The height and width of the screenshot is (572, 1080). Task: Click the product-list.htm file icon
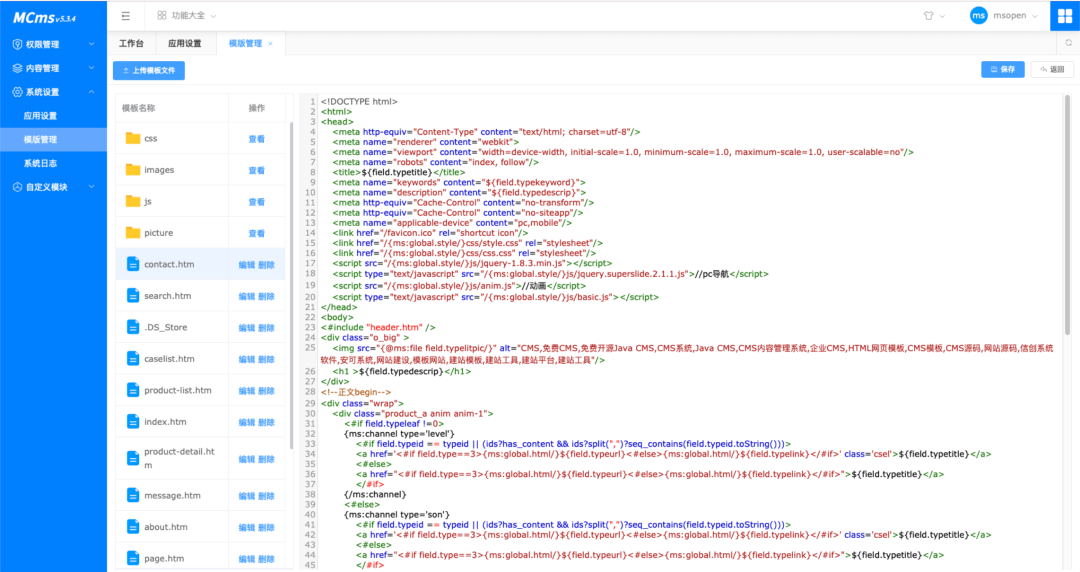click(133, 390)
